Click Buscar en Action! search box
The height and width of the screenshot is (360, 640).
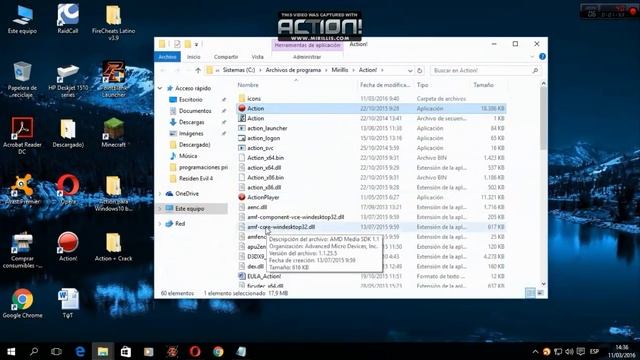[485, 71]
